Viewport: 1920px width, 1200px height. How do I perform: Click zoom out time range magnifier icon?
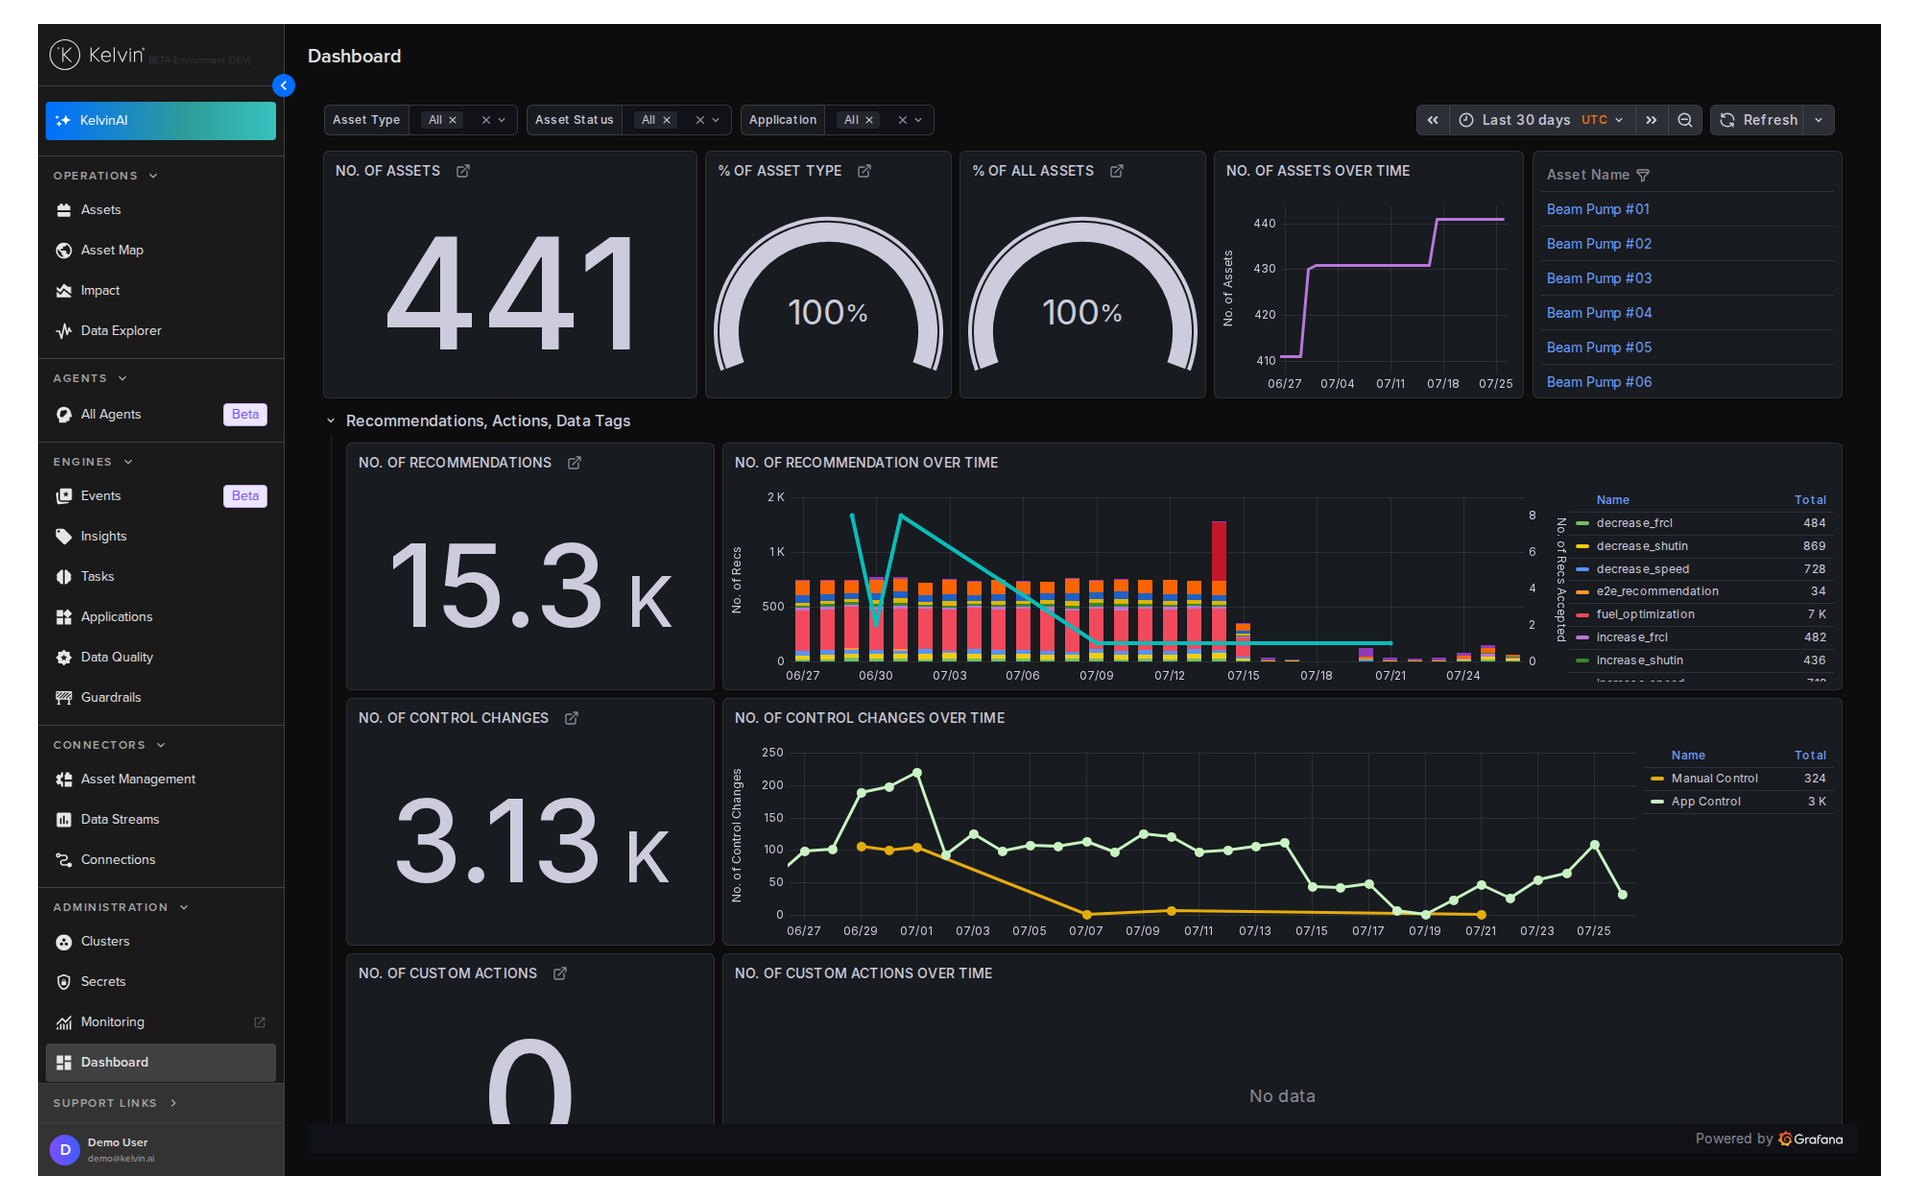pyautogui.click(x=1685, y=120)
